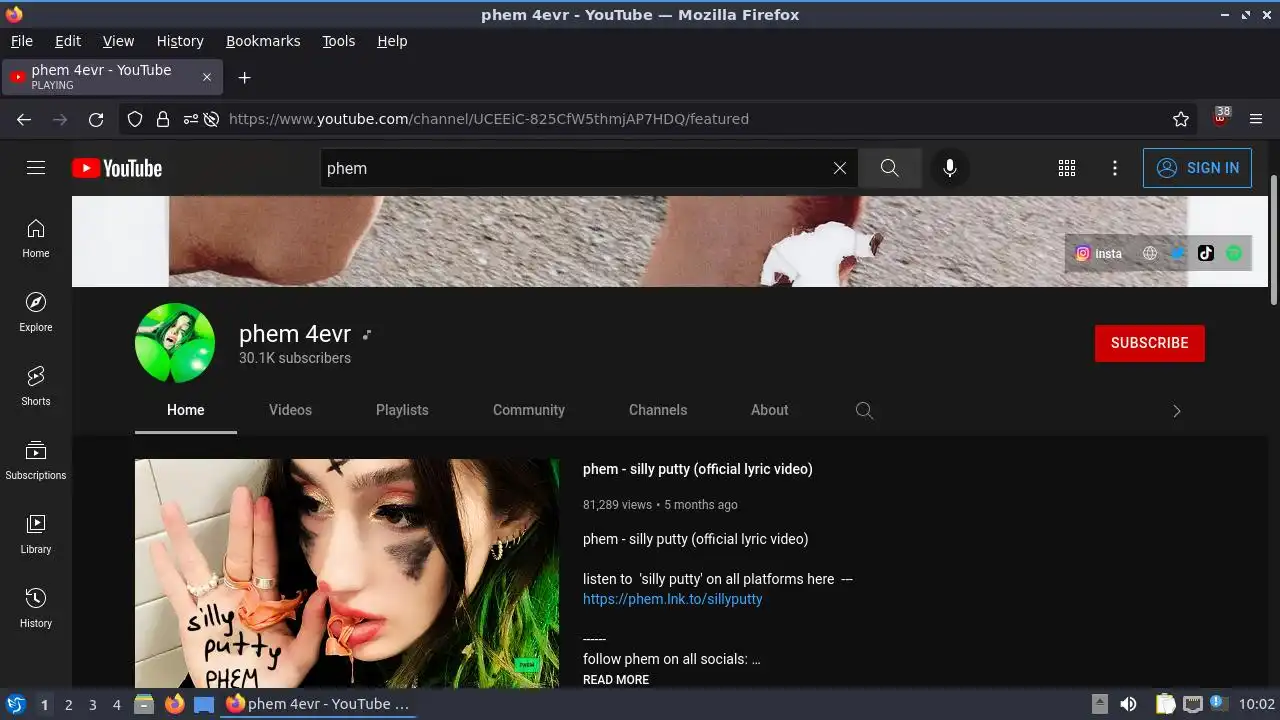
Task: Expand the description with READ MORE
Action: pyautogui.click(x=616, y=679)
